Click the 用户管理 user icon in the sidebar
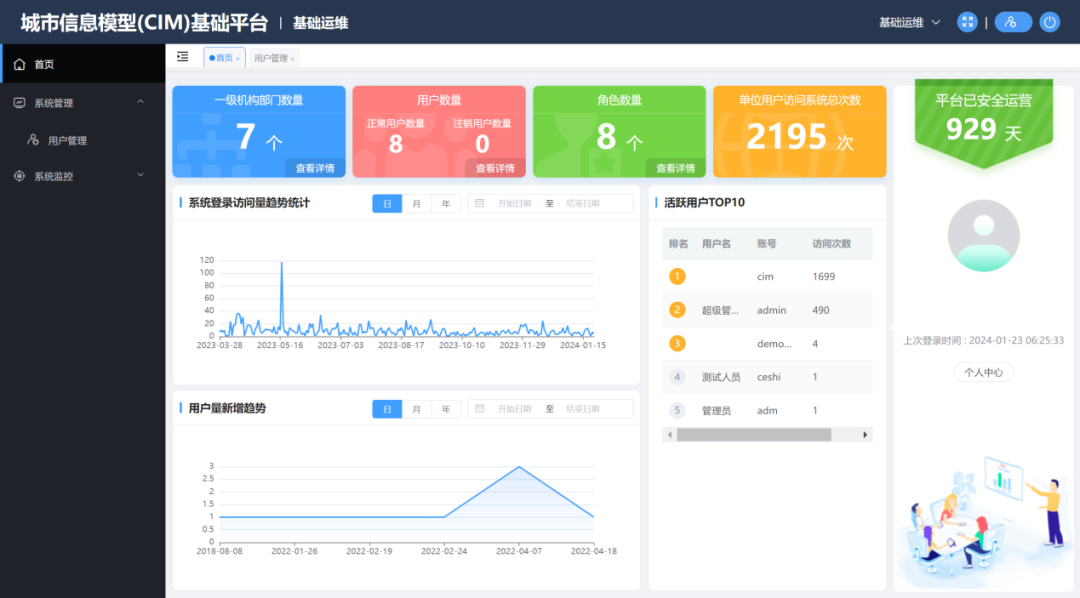Image resolution: width=1080 pixels, height=598 pixels. coord(33,141)
